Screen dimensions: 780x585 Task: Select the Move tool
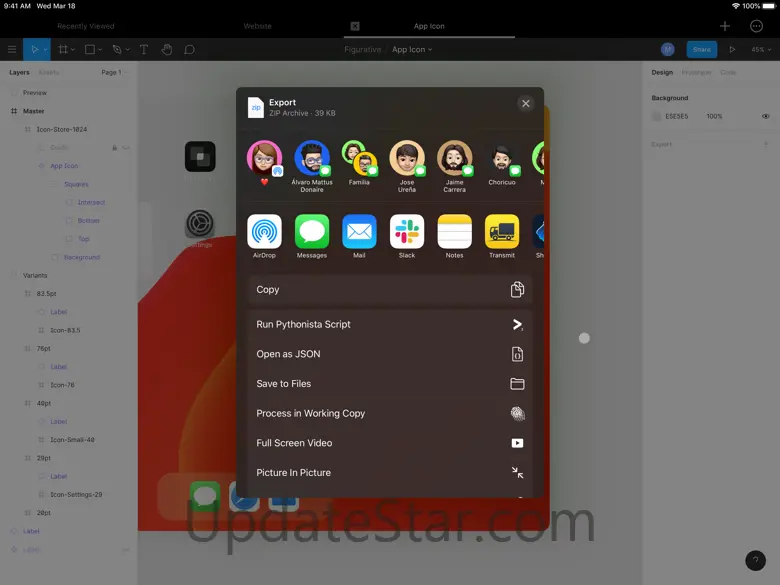tap(34, 49)
